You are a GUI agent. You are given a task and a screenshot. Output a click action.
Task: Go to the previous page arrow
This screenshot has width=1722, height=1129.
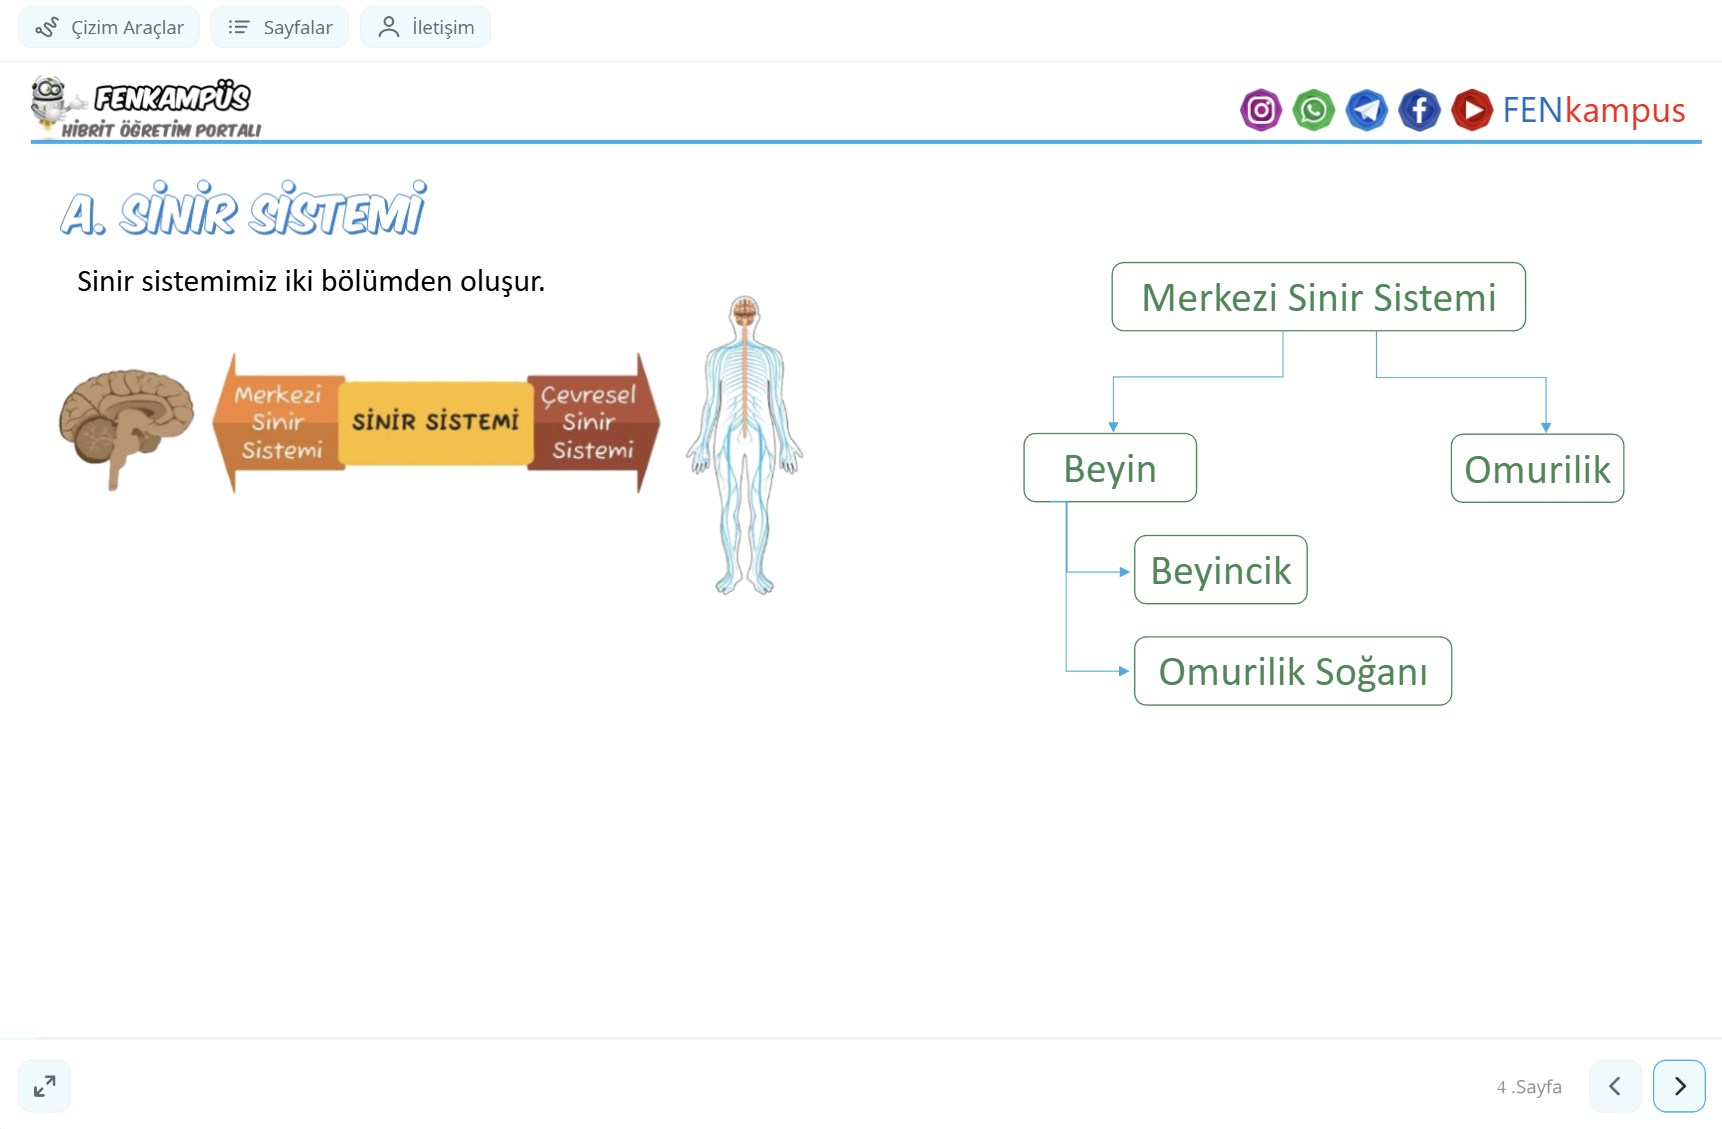(x=1615, y=1086)
